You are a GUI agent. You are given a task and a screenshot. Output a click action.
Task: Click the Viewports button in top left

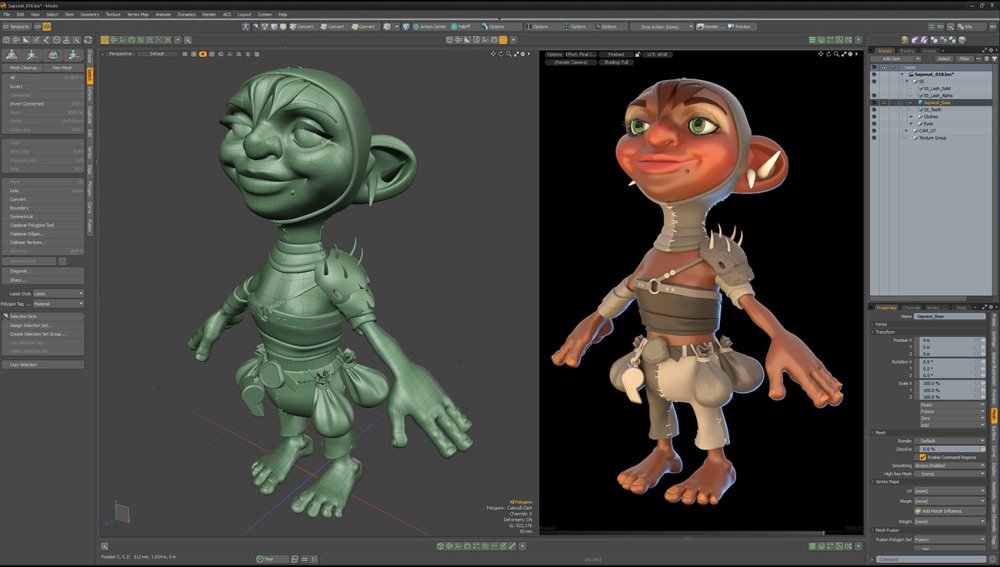pyautogui.click(x=17, y=27)
